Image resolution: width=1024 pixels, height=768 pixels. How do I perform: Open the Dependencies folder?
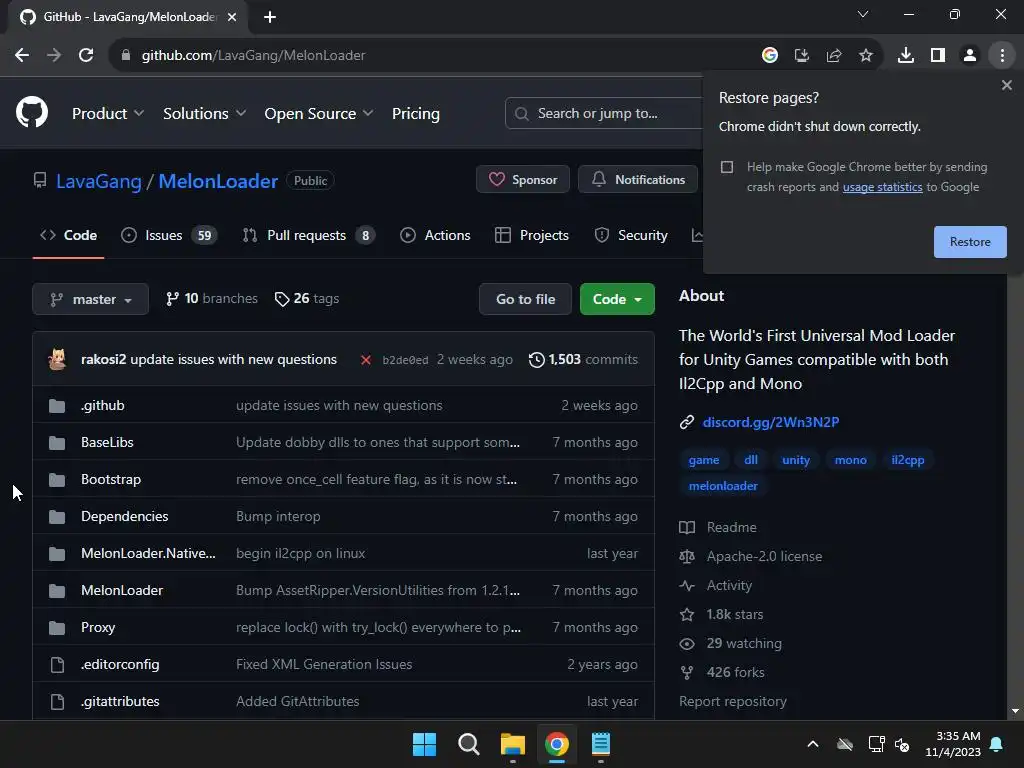(125, 516)
